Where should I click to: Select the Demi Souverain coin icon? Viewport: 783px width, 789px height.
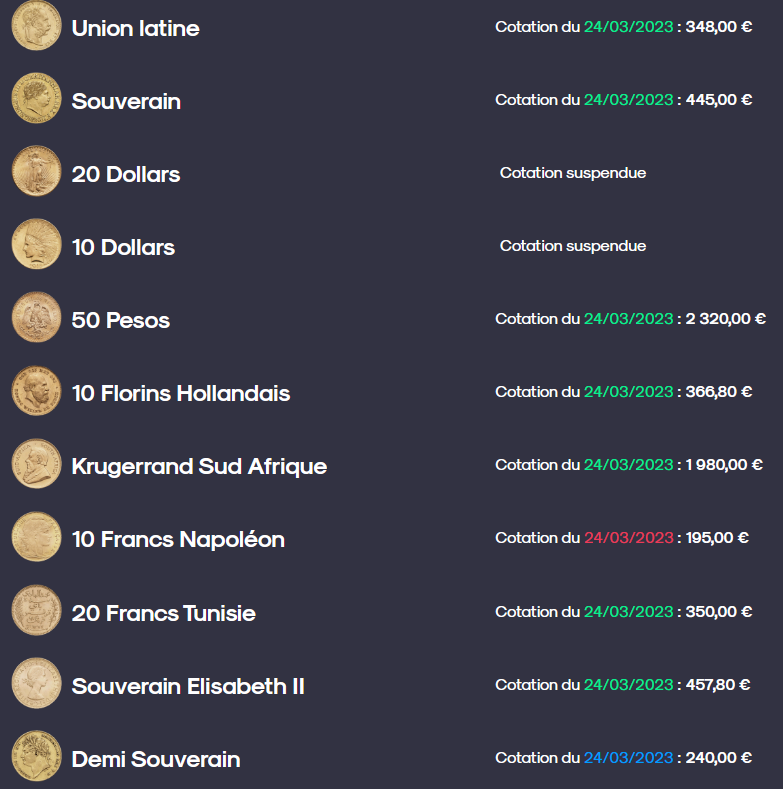pos(36,756)
